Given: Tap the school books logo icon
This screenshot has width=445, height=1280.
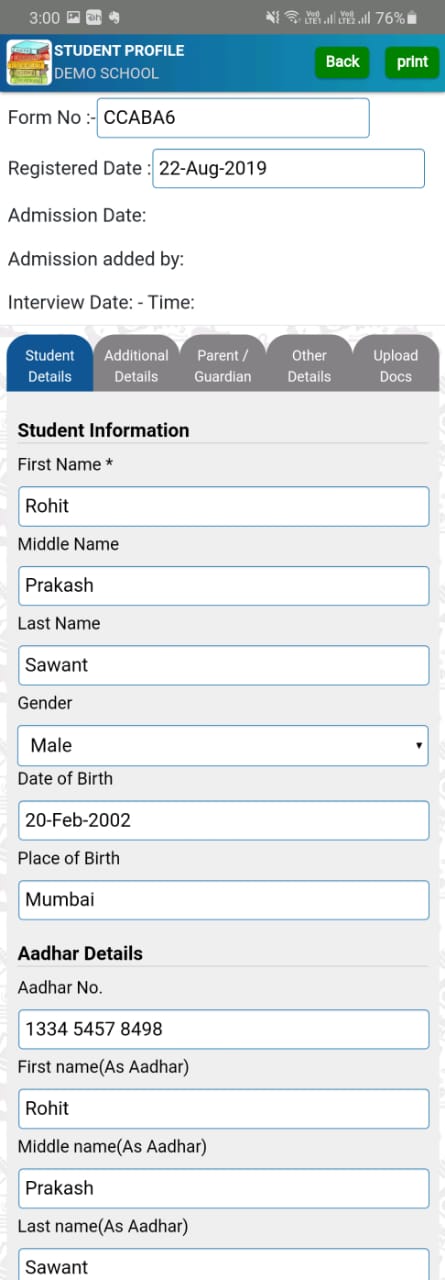Looking at the screenshot, I should coord(28,62).
